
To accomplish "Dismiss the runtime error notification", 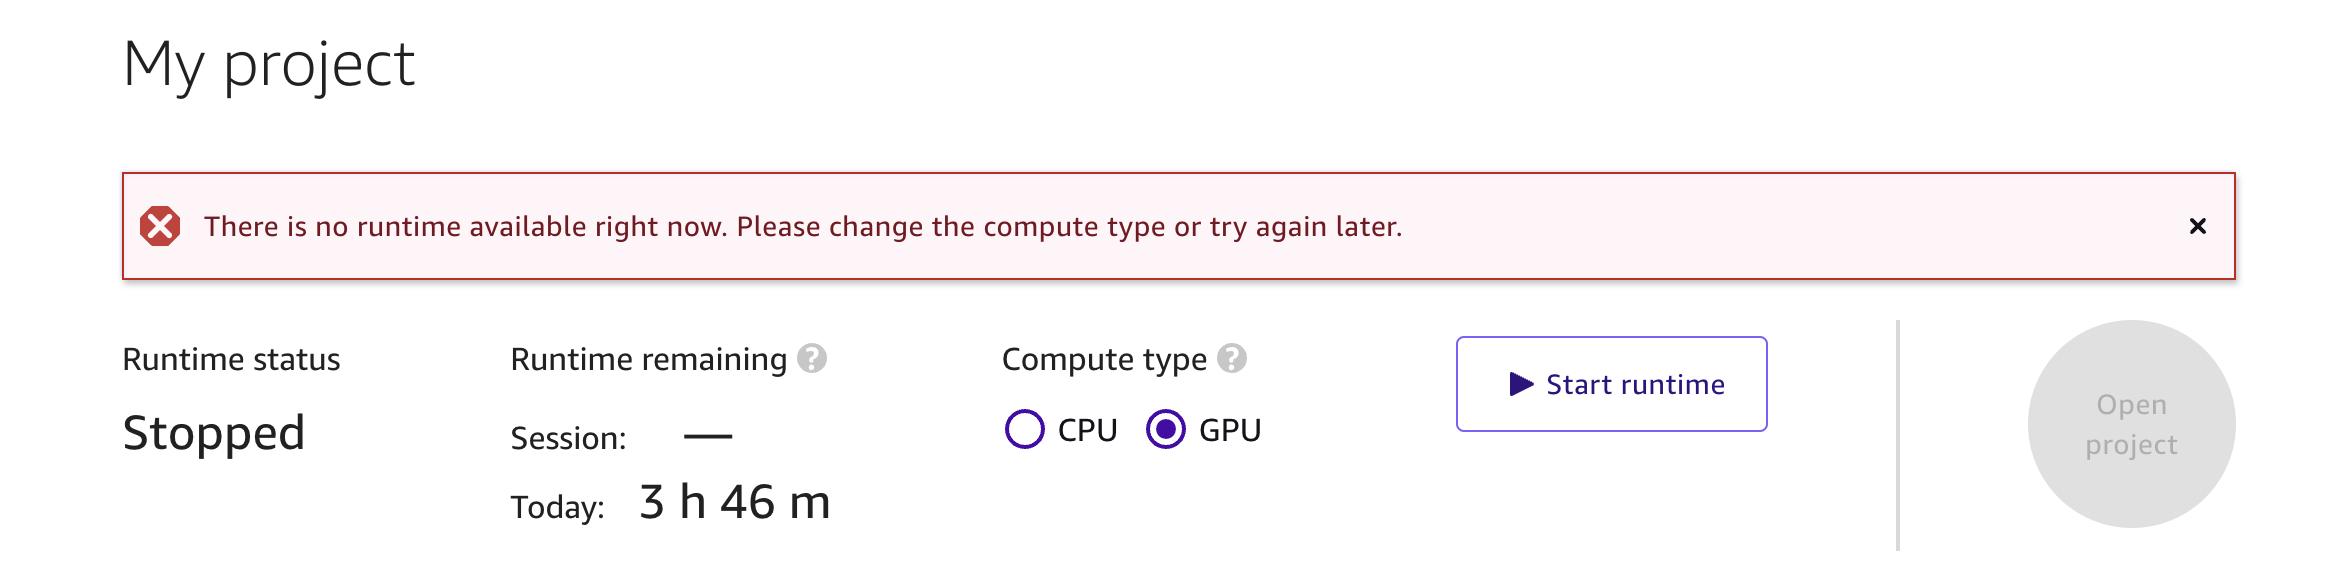I will (x=2197, y=226).
